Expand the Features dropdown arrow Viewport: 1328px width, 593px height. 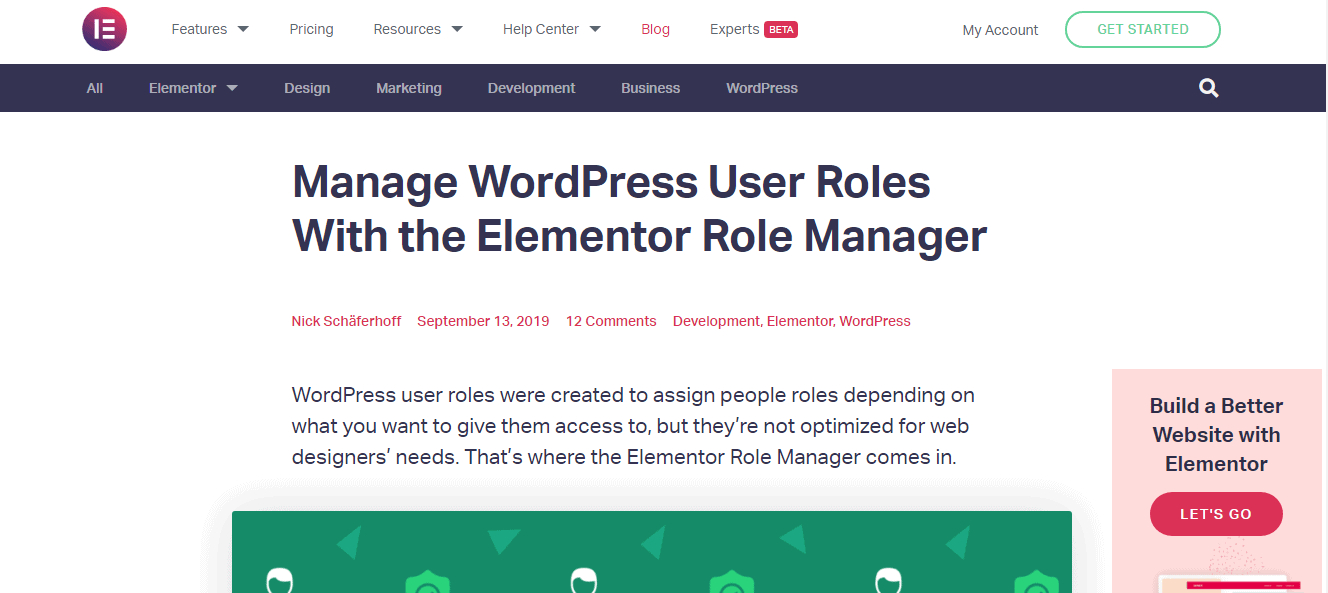point(243,29)
